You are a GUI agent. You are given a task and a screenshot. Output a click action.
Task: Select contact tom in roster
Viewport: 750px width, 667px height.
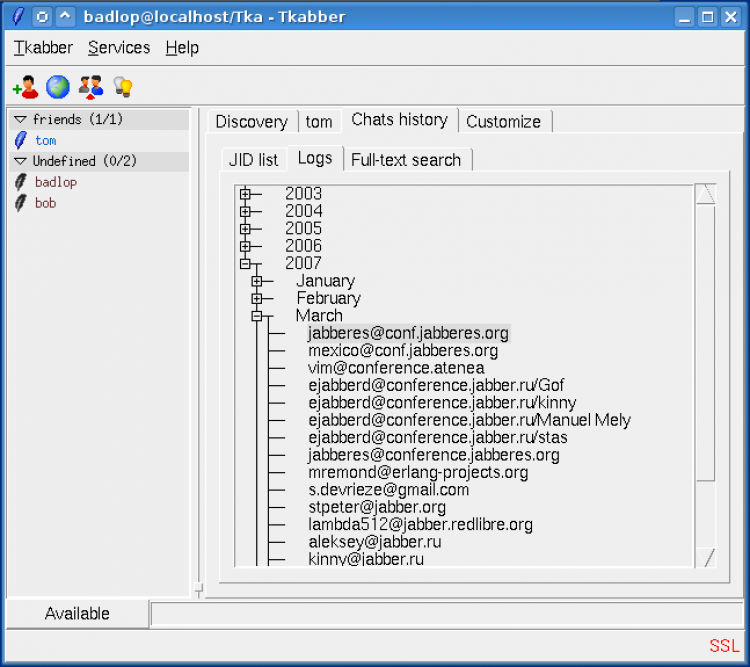[x=45, y=140]
